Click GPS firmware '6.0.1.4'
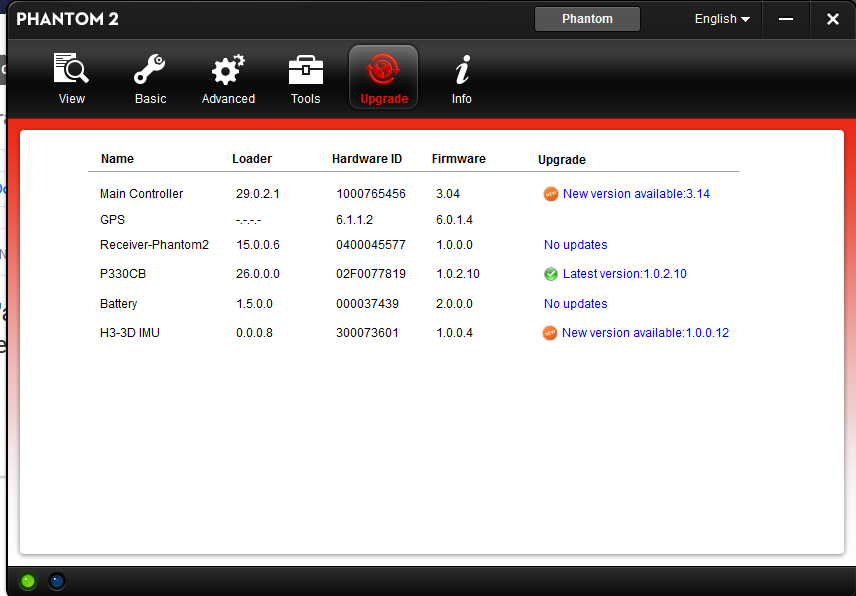Viewport: 856px width, 596px height. (454, 220)
